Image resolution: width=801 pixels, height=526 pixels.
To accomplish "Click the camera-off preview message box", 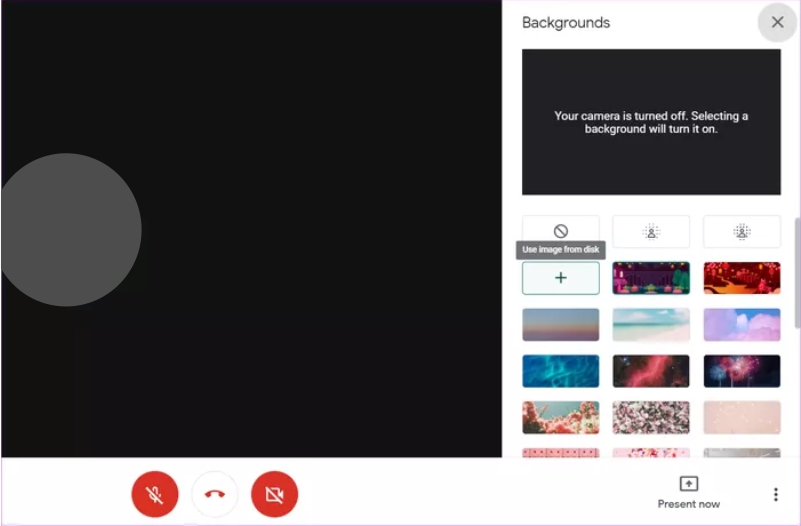I will (651, 122).
